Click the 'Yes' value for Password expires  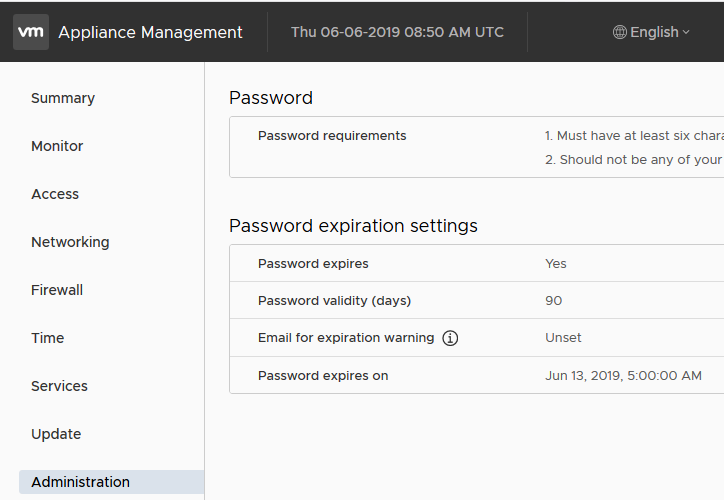[x=555, y=264]
